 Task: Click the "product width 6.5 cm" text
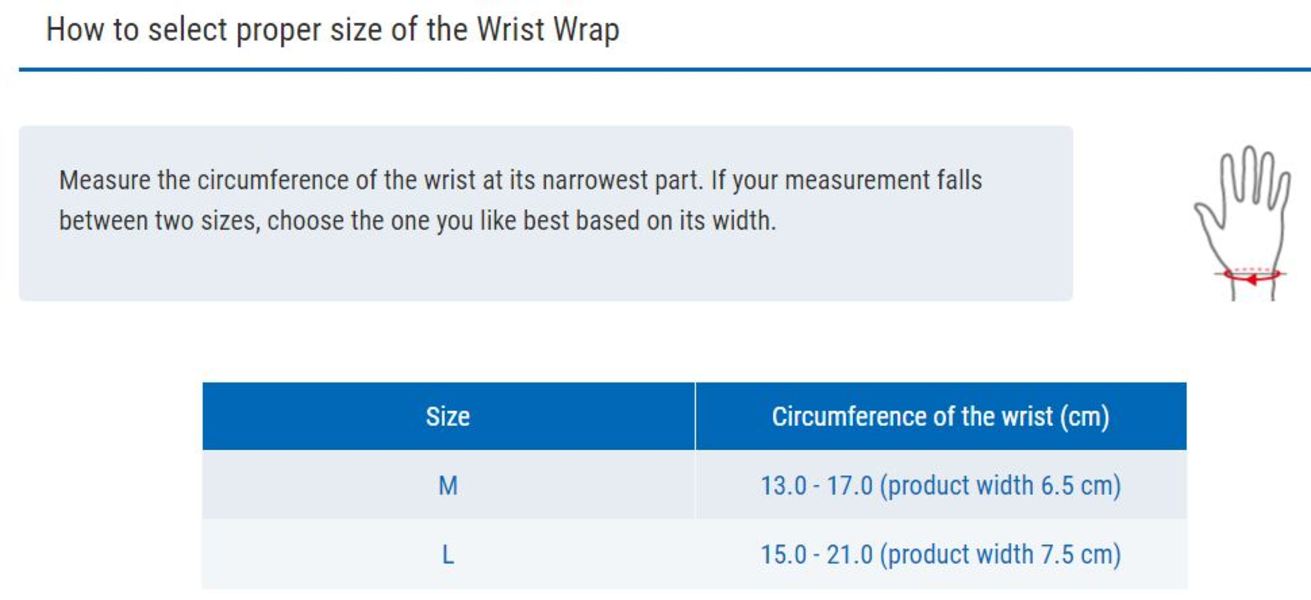coord(1000,486)
